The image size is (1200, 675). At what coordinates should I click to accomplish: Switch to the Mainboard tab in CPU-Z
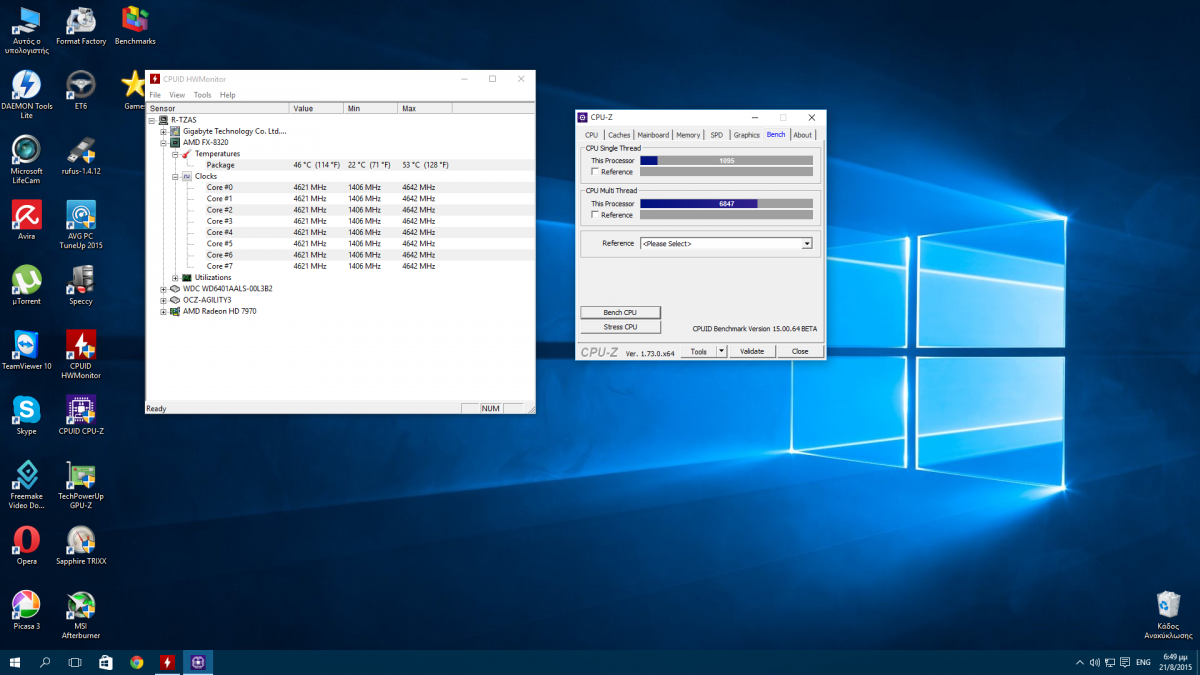[x=653, y=135]
